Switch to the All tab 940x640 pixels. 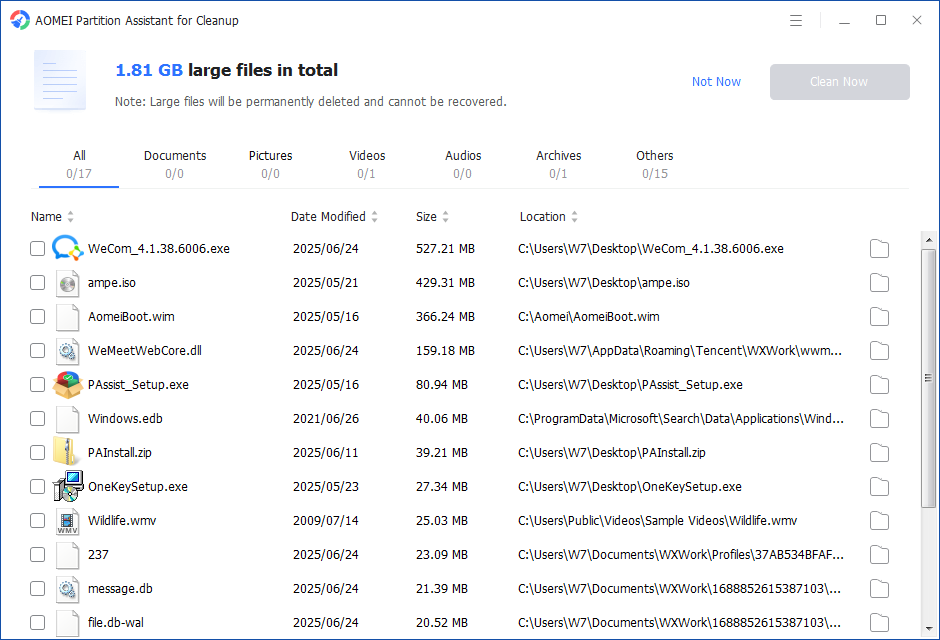click(x=79, y=165)
